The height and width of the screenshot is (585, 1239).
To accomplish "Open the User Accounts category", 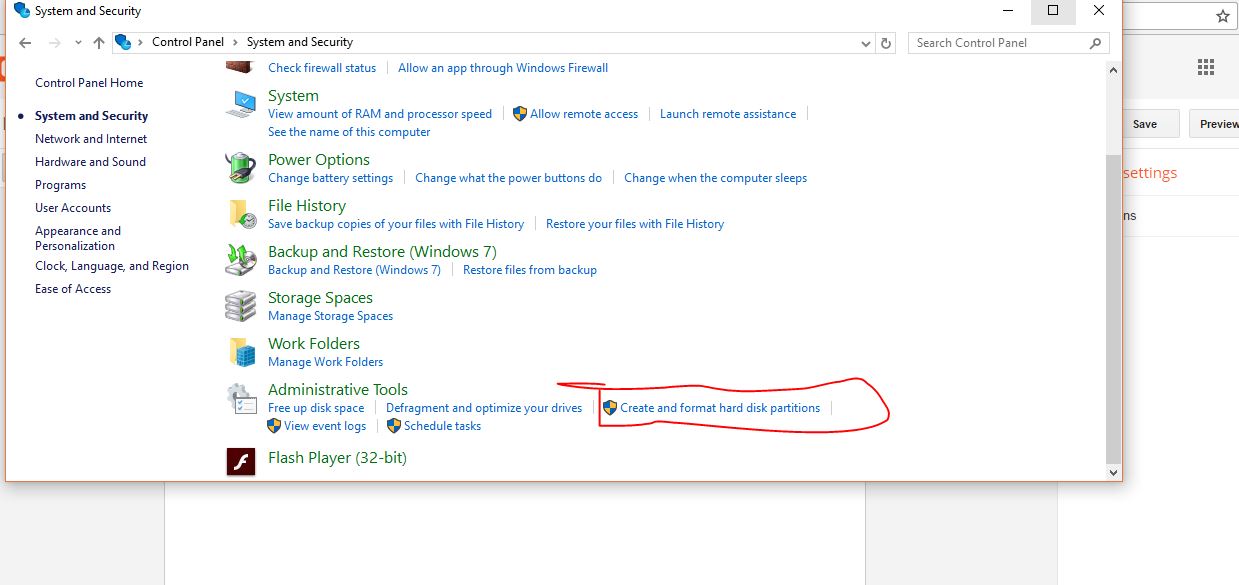I will (x=72, y=207).
